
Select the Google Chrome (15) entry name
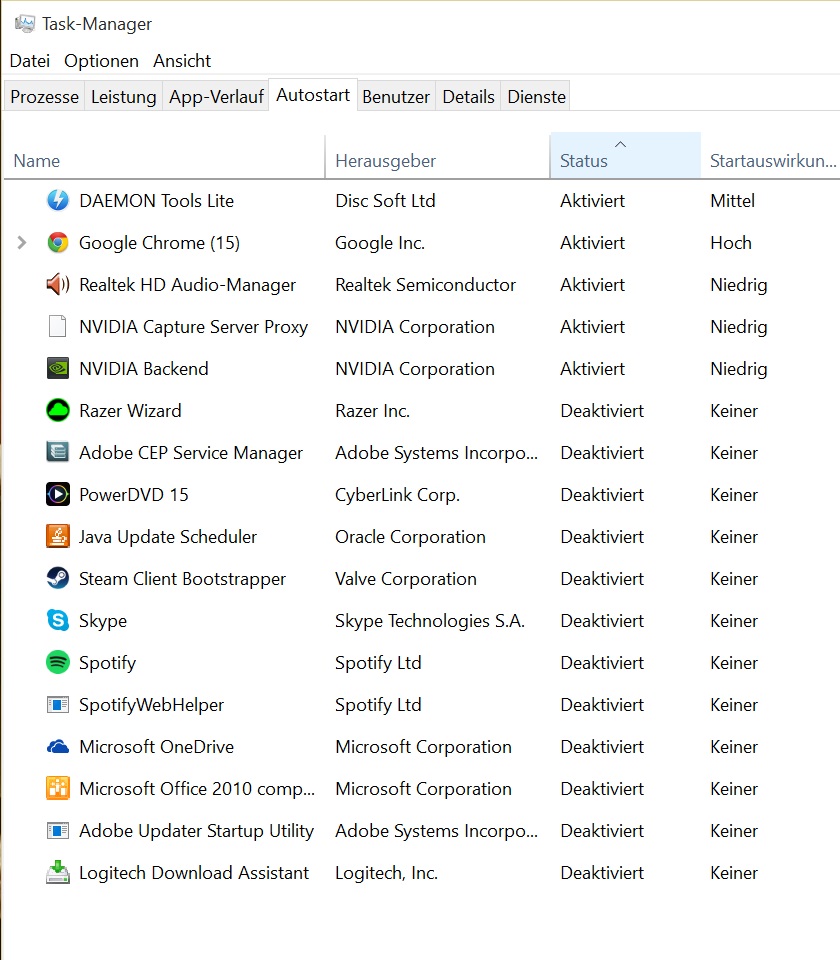tap(159, 242)
